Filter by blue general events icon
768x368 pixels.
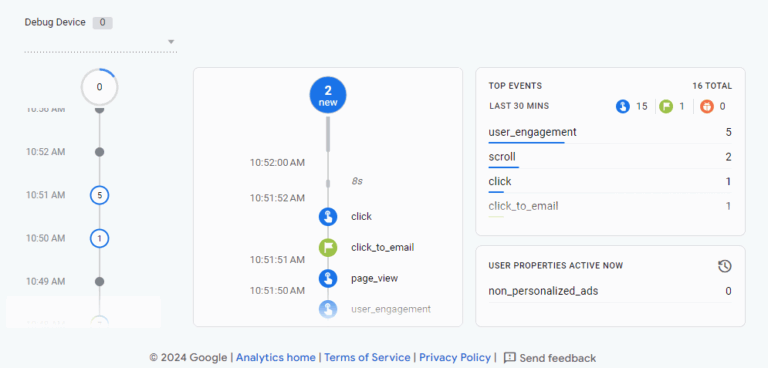pos(623,106)
